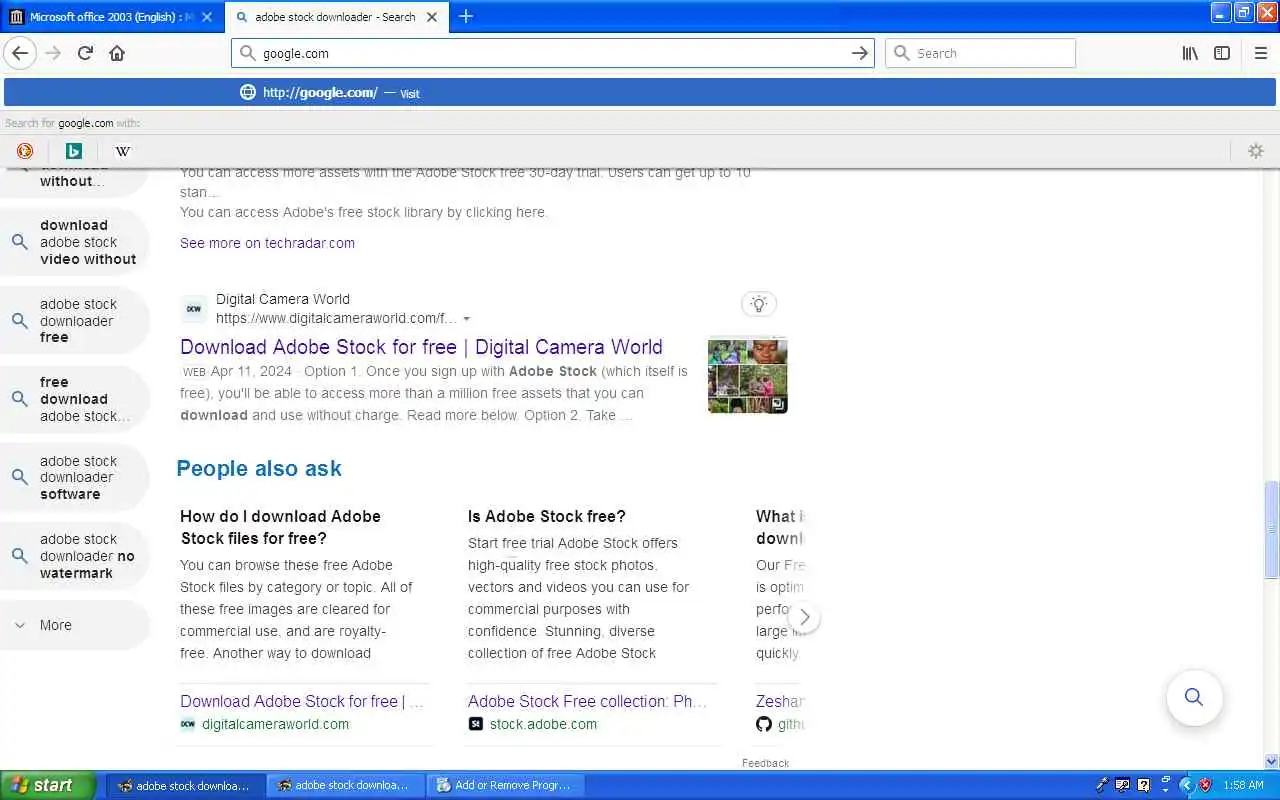Viewport: 1280px width, 800px height.
Task: Click digitalcameraworld.com source text
Action: click(275, 724)
